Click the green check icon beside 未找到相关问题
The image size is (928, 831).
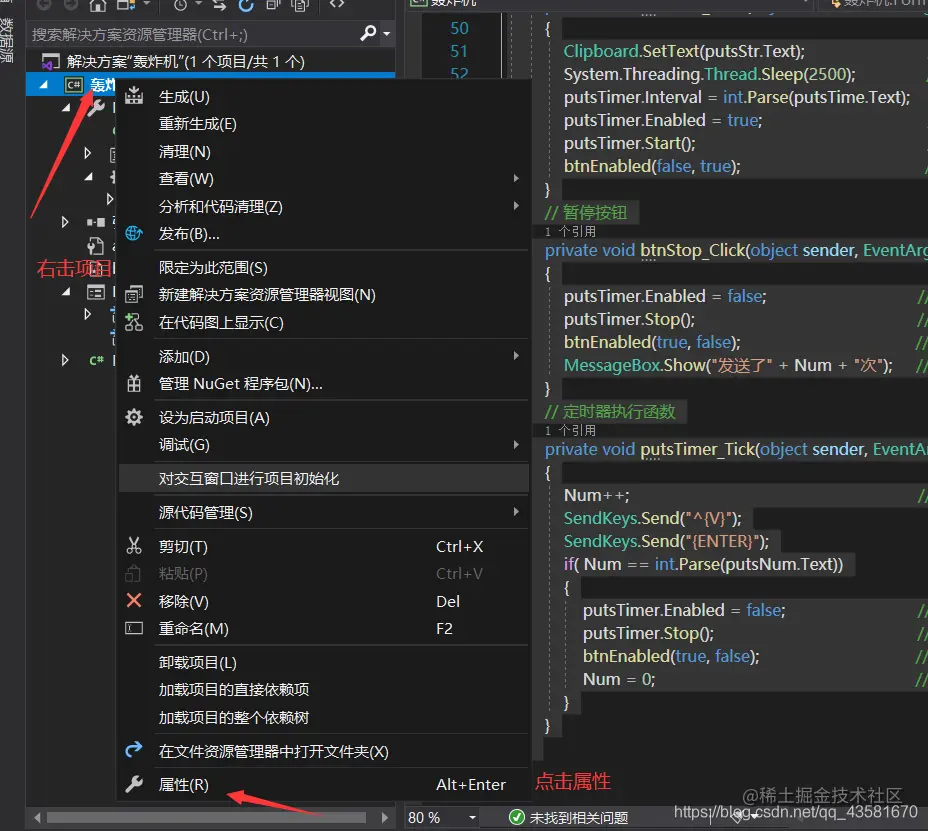(x=517, y=817)
